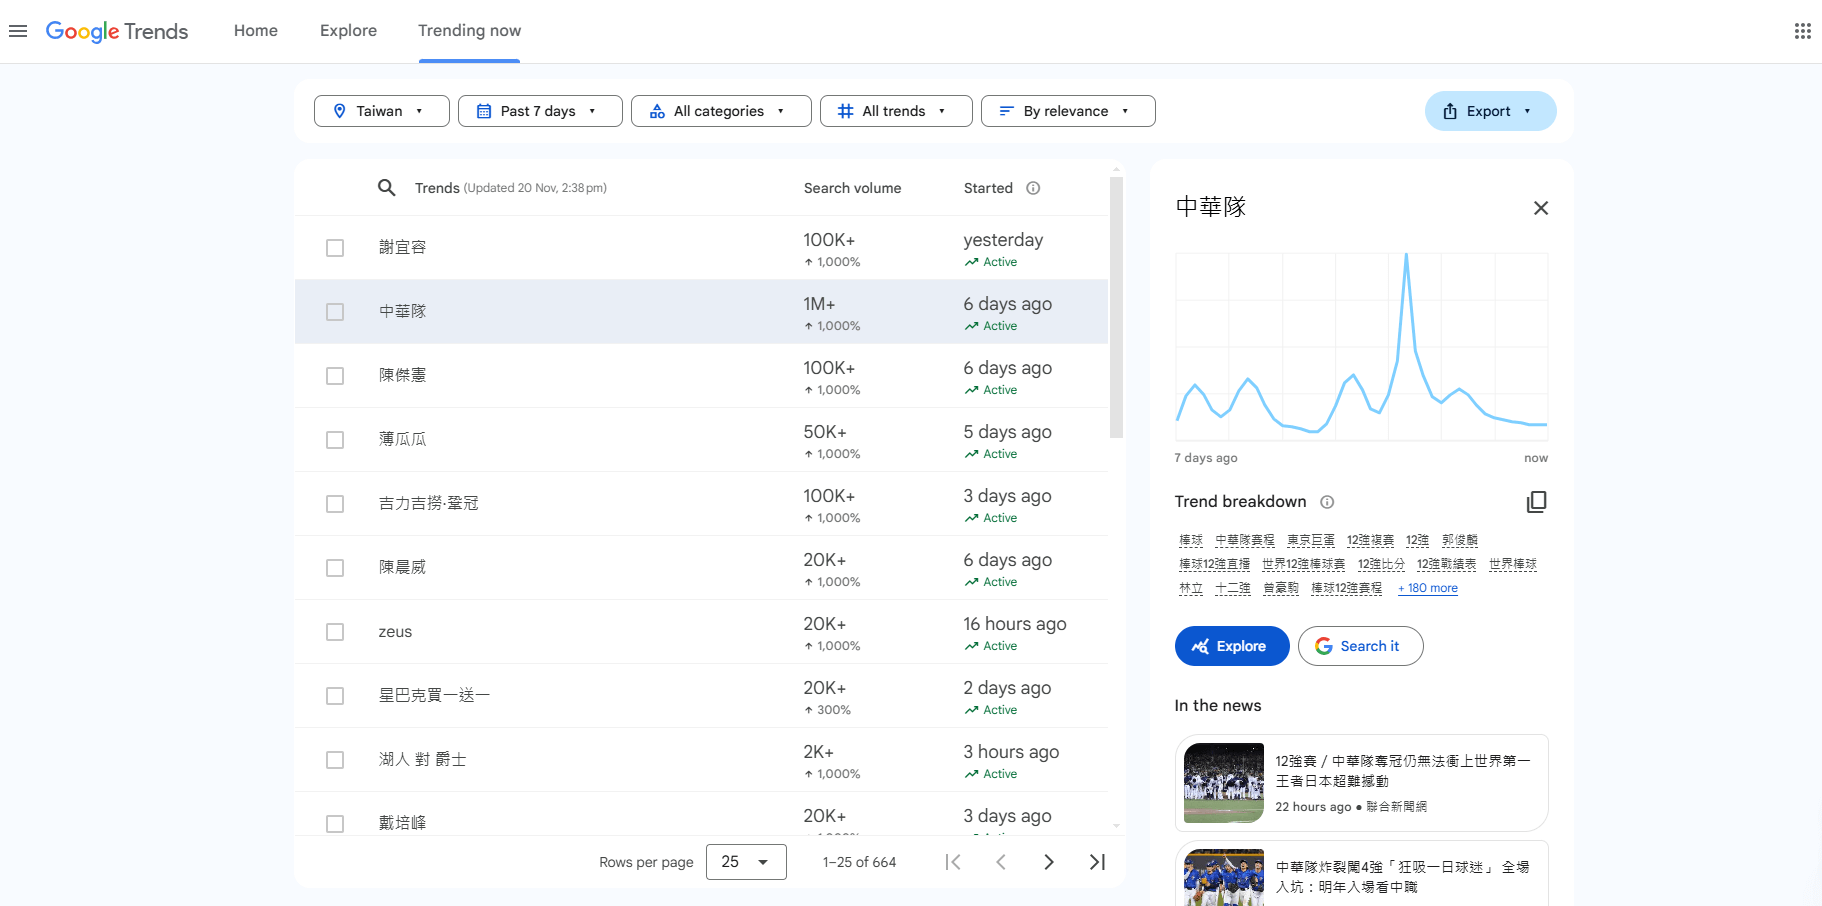This screenshot has height=906, width=1822.
Task: Jump to the last page of results
Action: pos(1097,862)
